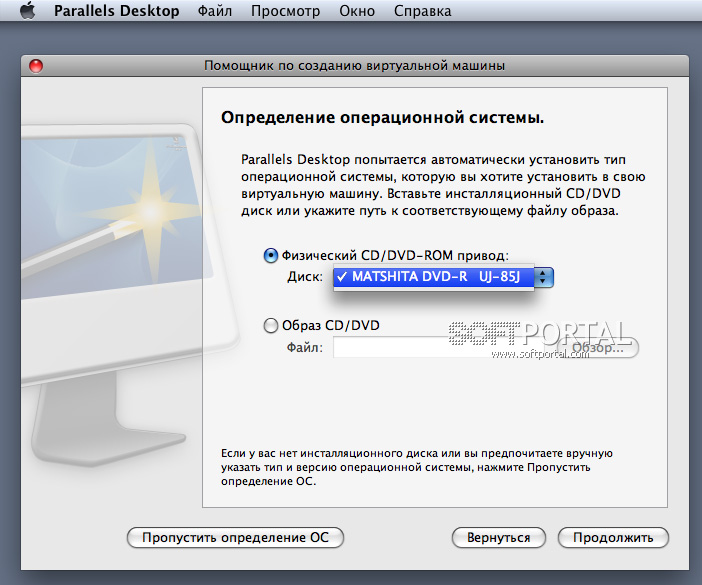Open the Apple menu
The width and height of the screenshot is (702, 585).
click(28, 10)
